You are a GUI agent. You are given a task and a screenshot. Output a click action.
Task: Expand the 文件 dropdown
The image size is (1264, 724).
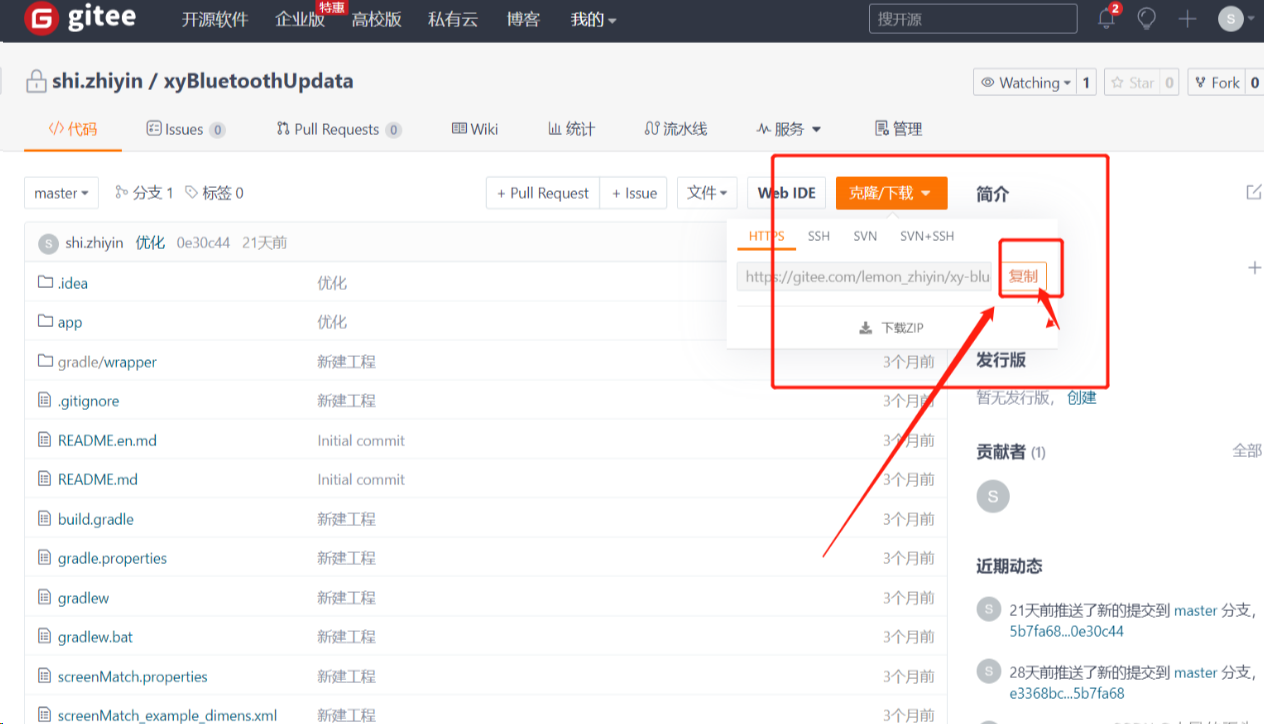707,193
